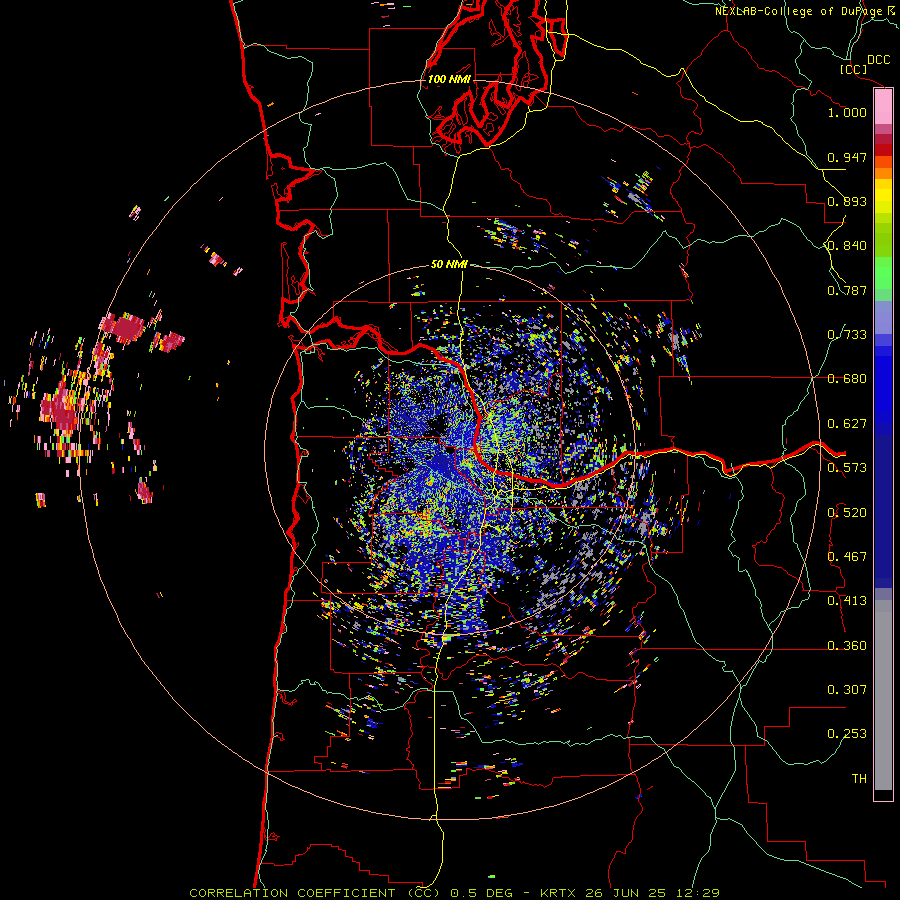Click the 0.733 legend value
This screenshot has width=900, height=900.
[x=847, y=335]
